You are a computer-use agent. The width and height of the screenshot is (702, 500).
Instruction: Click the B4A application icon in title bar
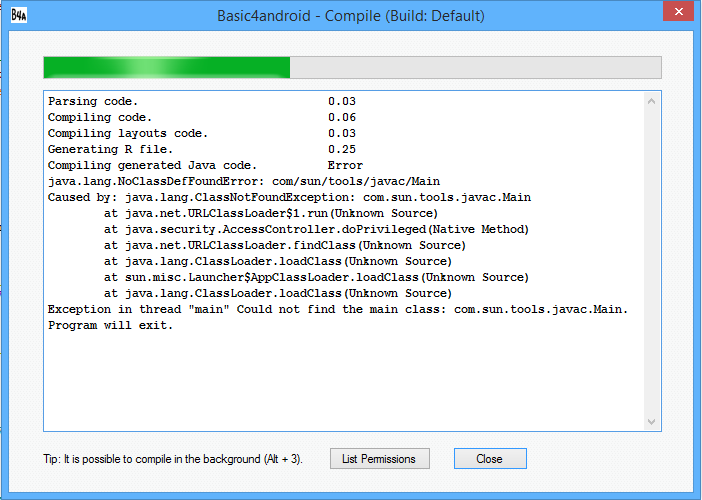pos(18,17)
